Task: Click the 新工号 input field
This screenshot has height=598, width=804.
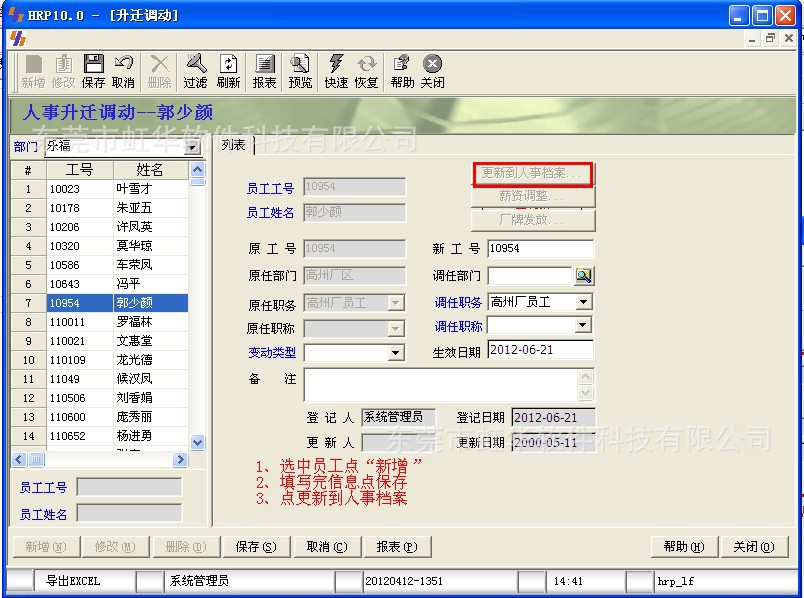Action: click(x=540, y=249)
